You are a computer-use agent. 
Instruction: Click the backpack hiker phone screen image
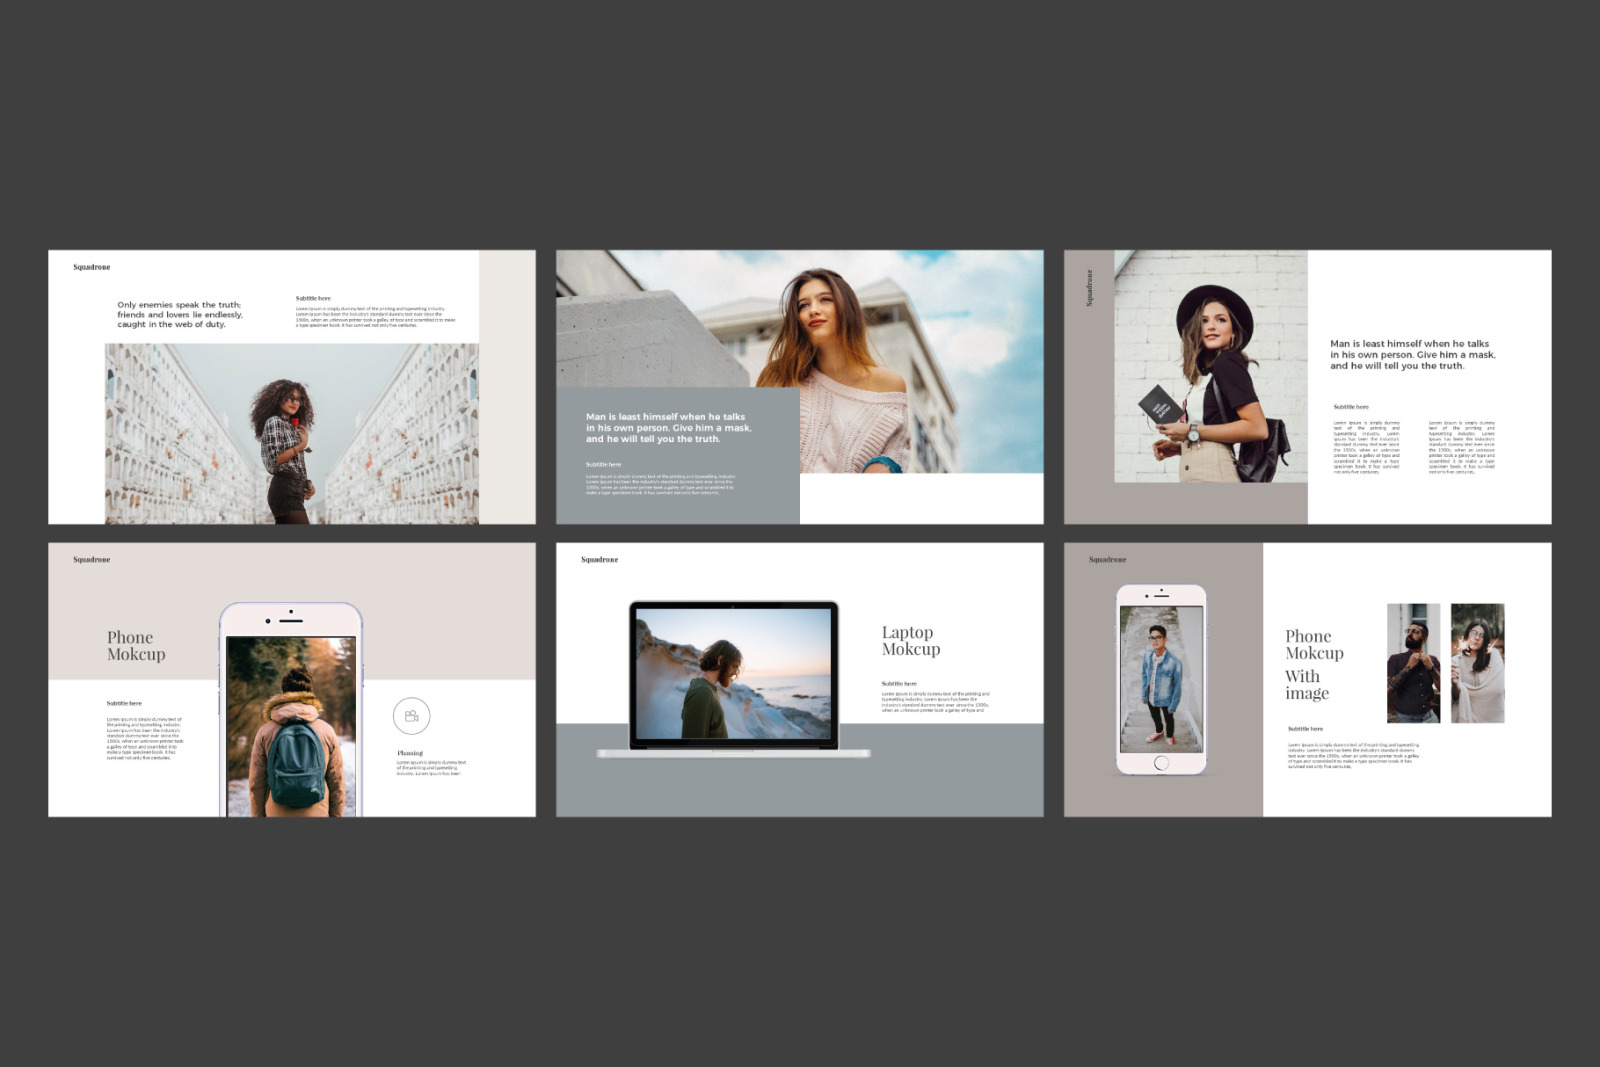[290, 725]
